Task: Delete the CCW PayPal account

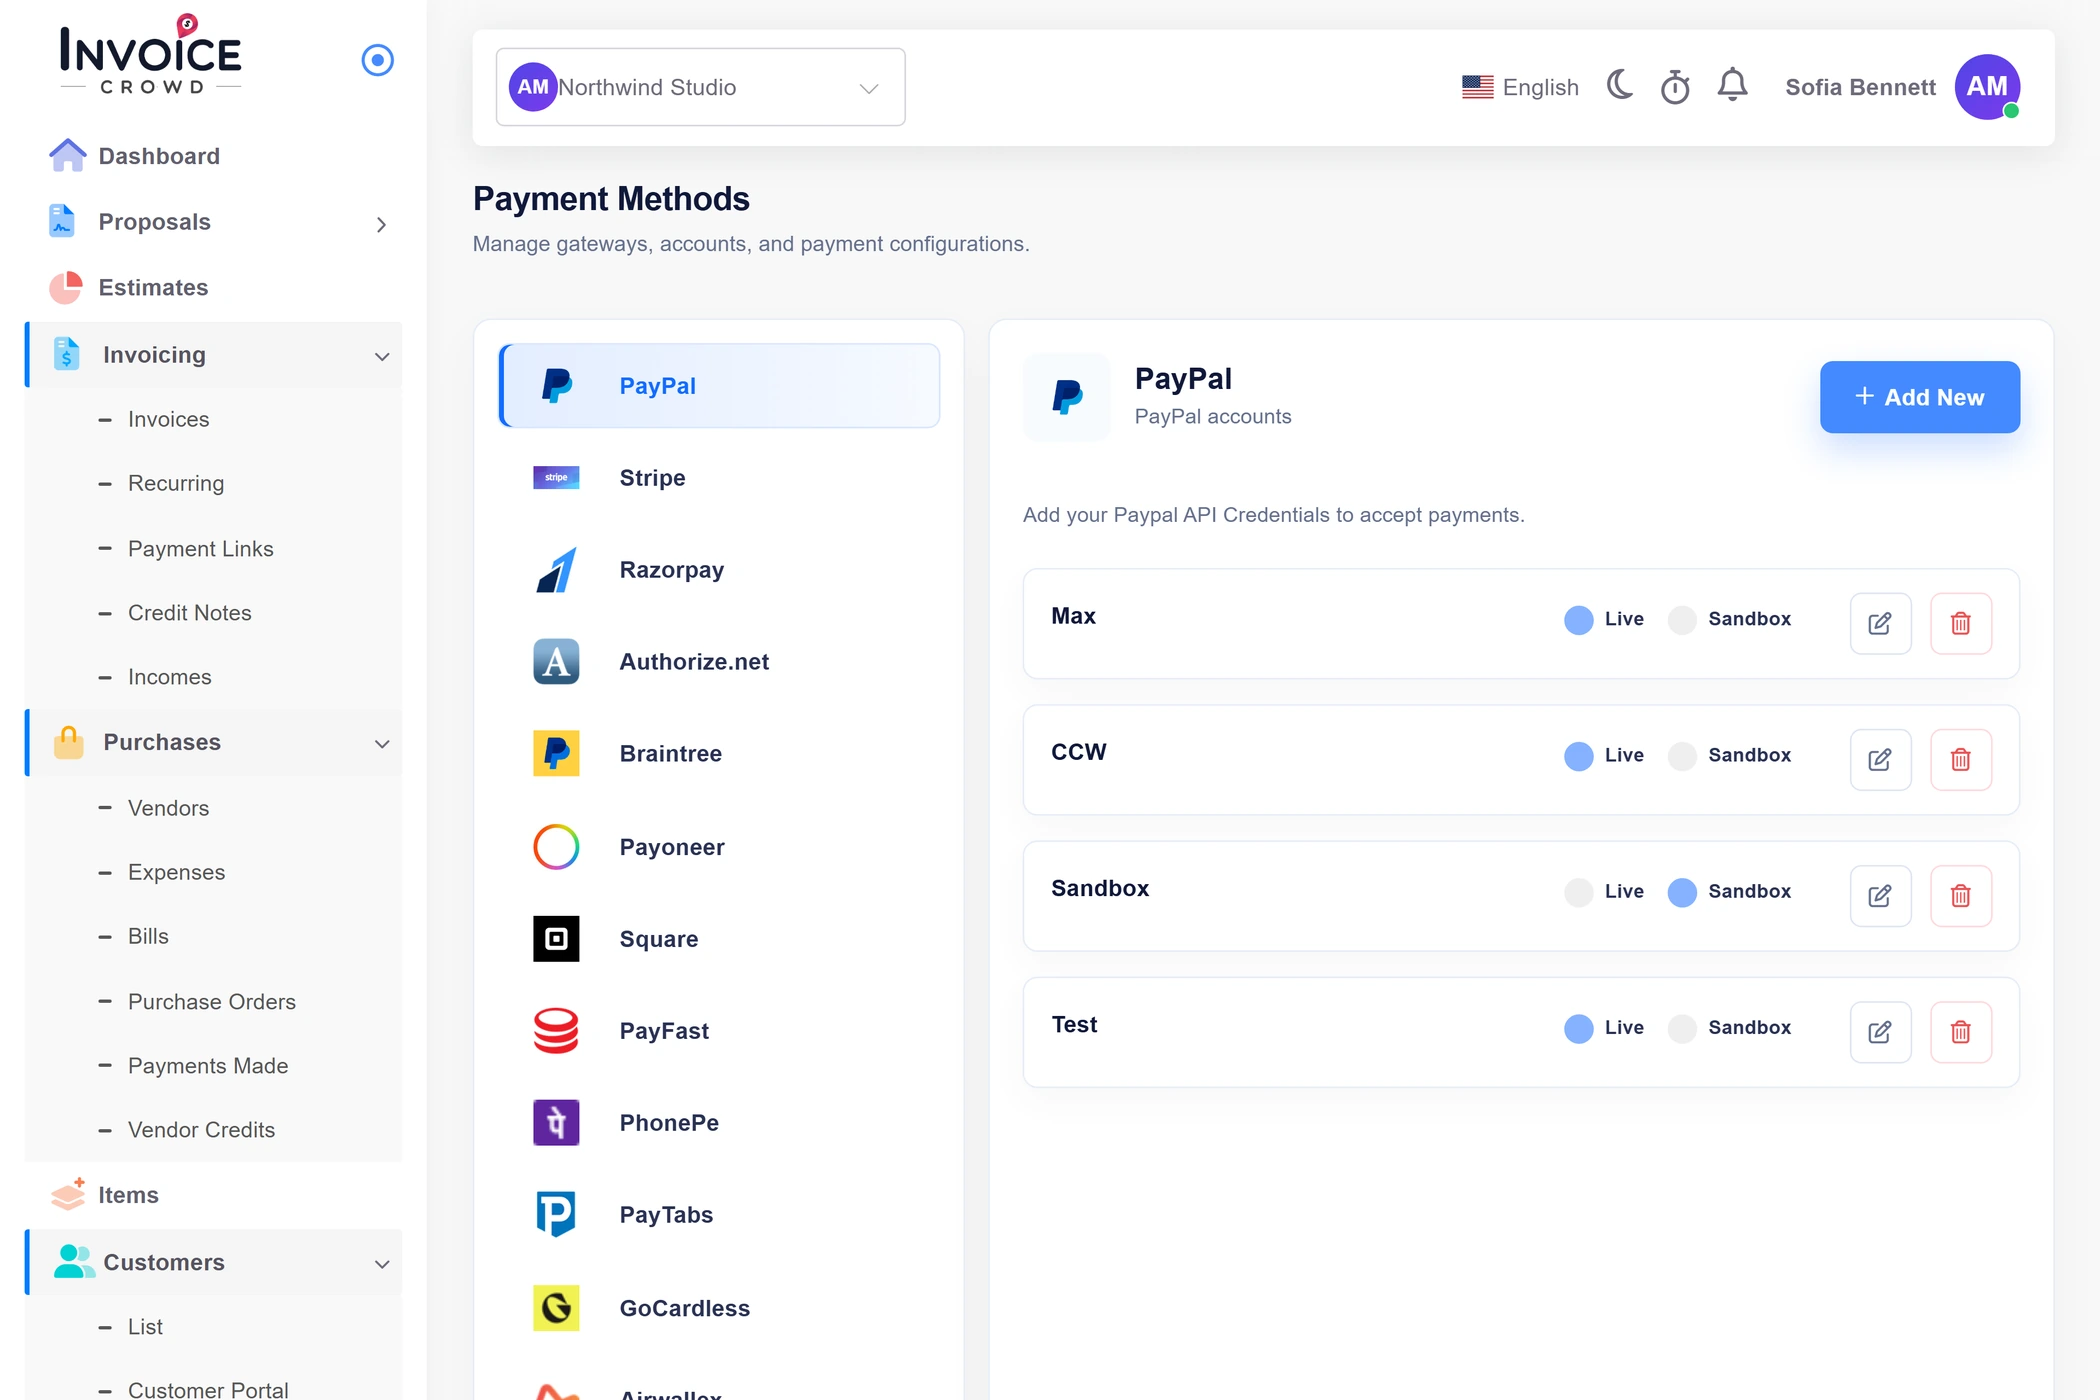Action: 1960,759
